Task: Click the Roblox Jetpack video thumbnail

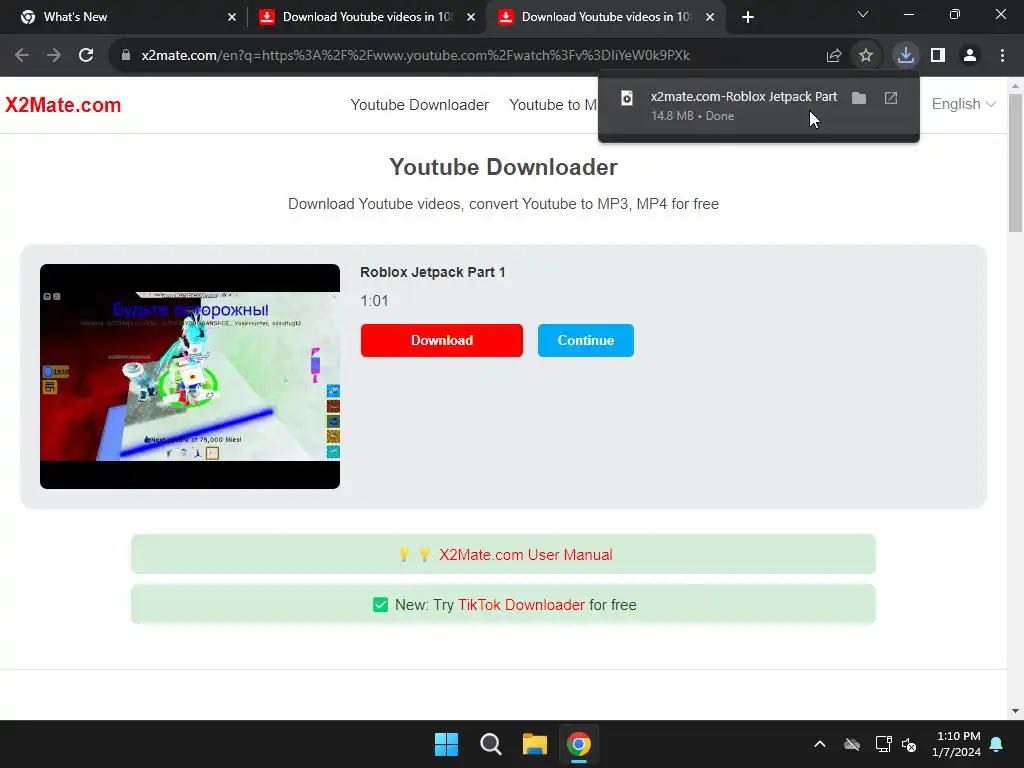Action: click(x=190, y=376)
